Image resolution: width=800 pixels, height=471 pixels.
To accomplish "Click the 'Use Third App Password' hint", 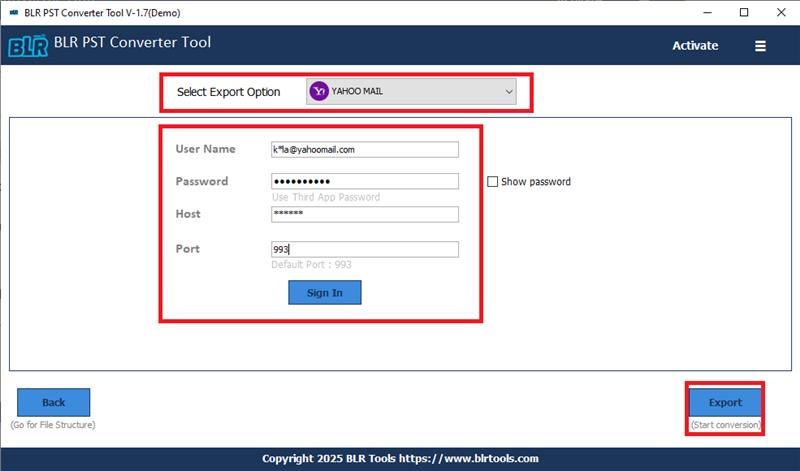I will (326, 197).
